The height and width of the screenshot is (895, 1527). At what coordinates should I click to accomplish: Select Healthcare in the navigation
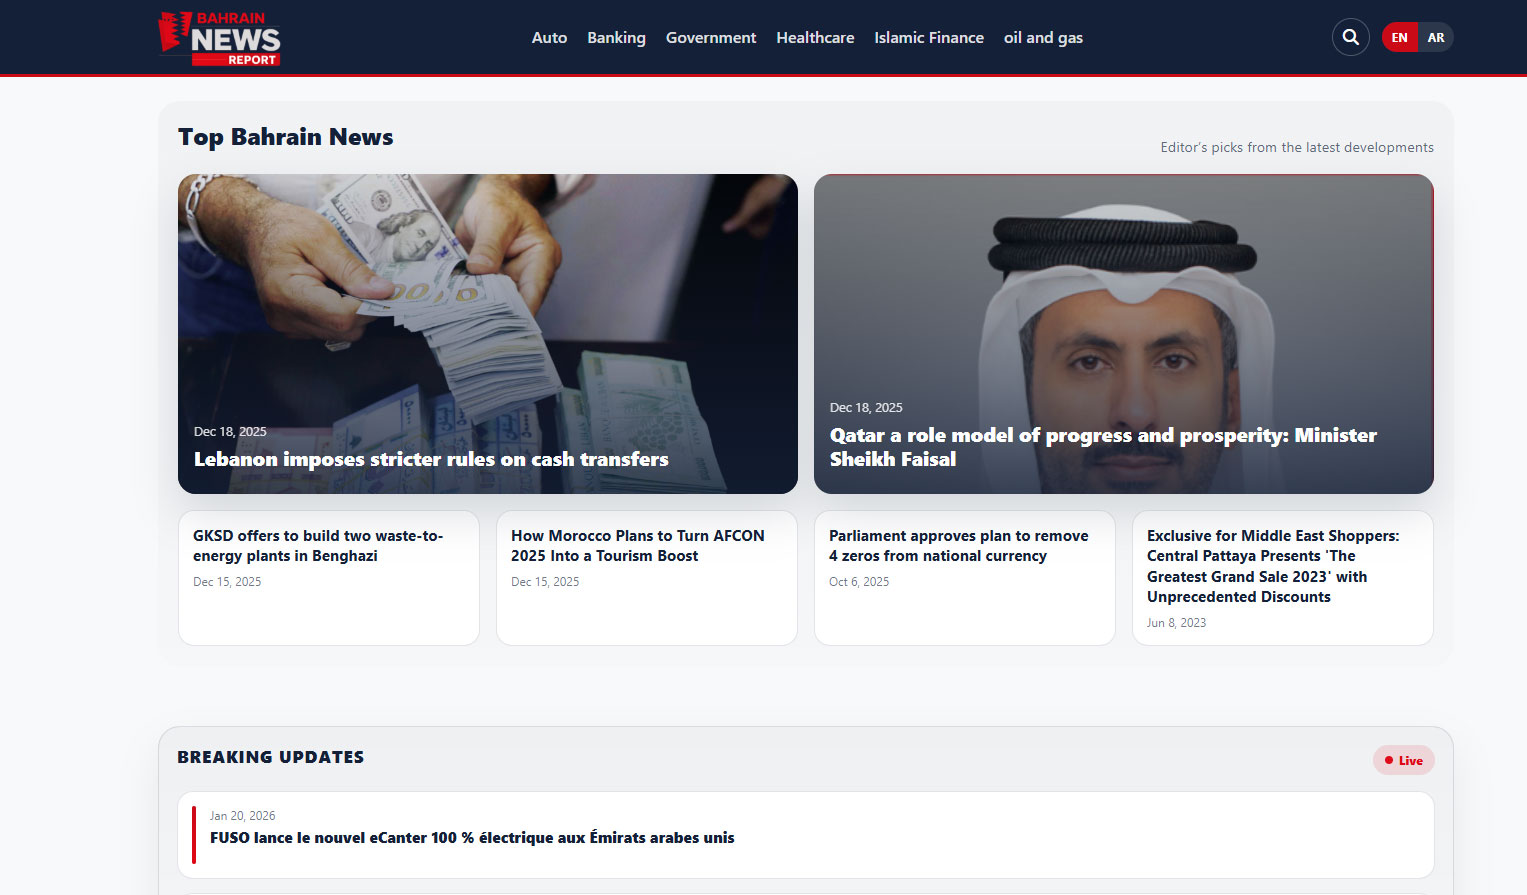(x=815, y=38)
